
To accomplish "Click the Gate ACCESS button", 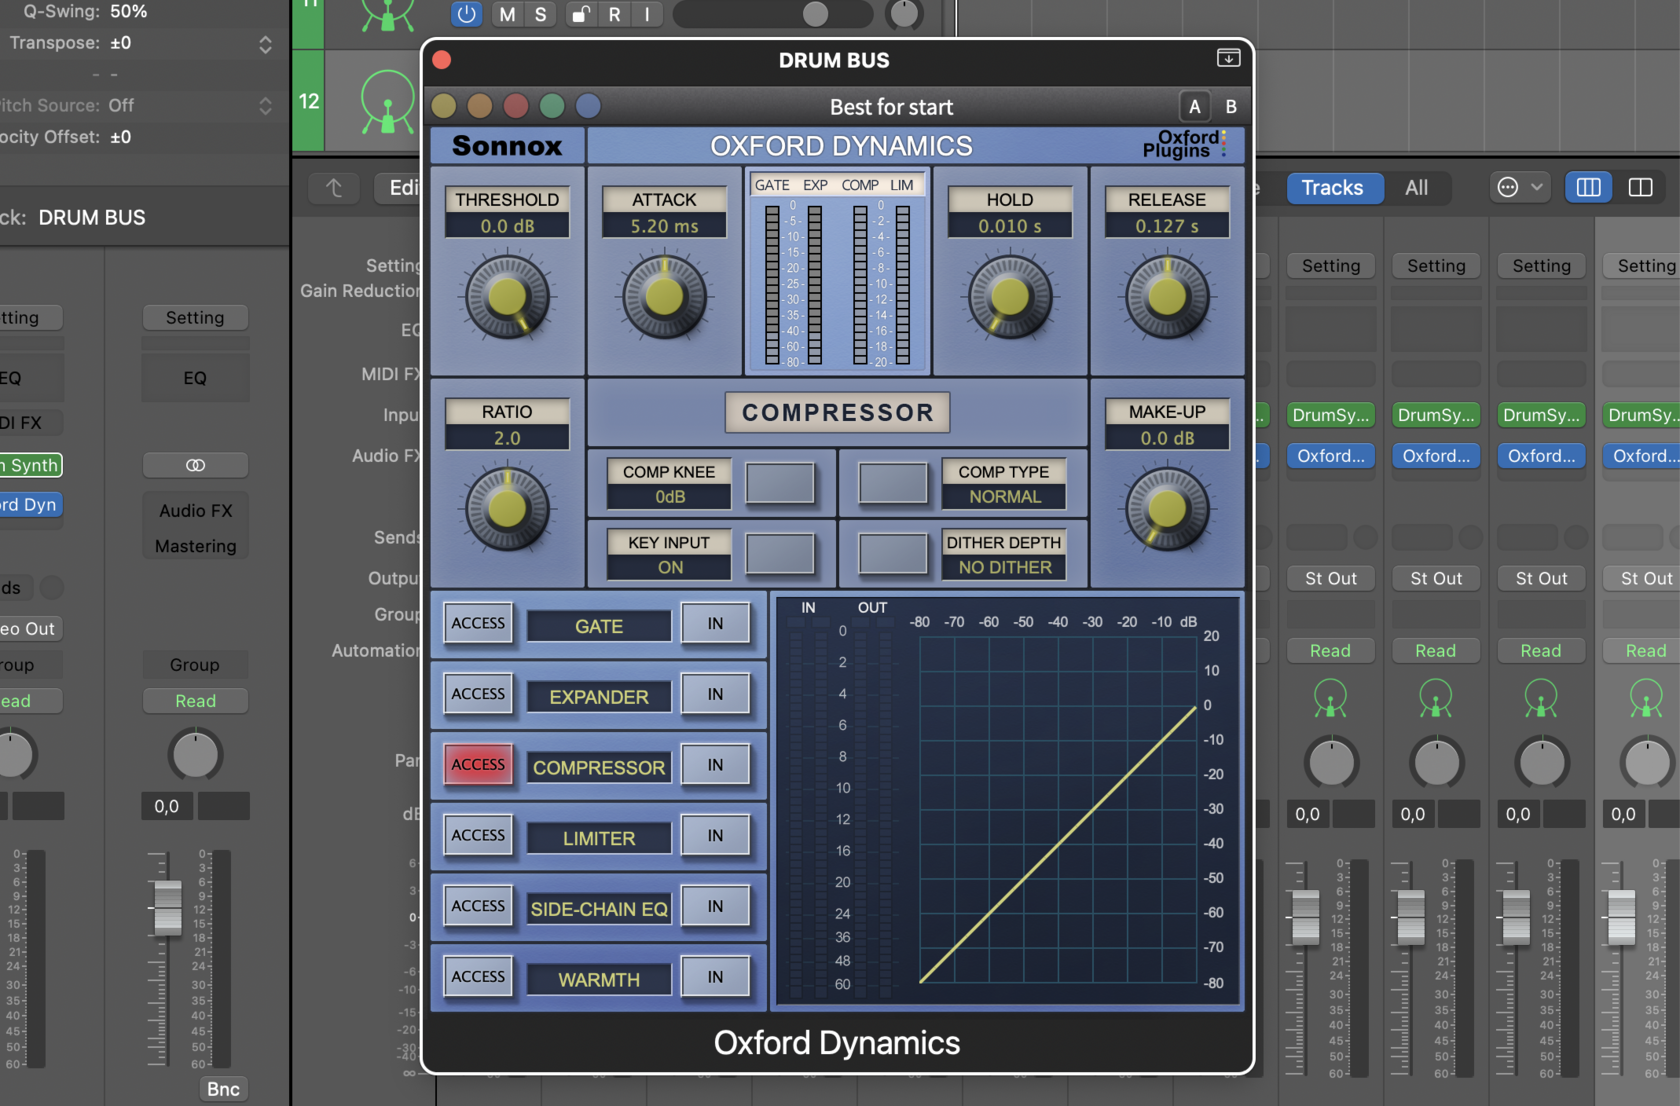I will coord(478,623).
